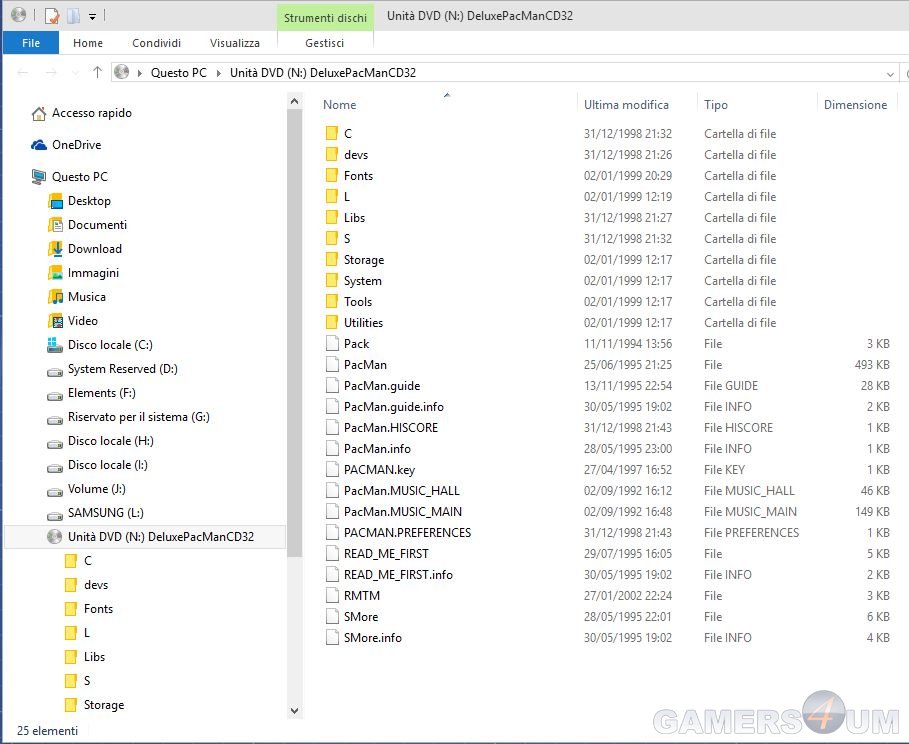Click the navigation pane scroll up arrow
The width and height of the screenshot is (909, 744).
294,101
